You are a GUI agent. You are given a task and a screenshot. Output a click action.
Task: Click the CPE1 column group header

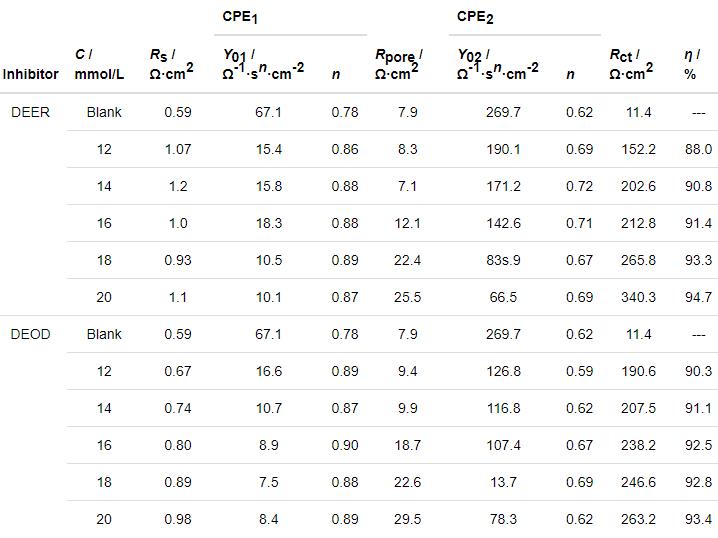240,17
